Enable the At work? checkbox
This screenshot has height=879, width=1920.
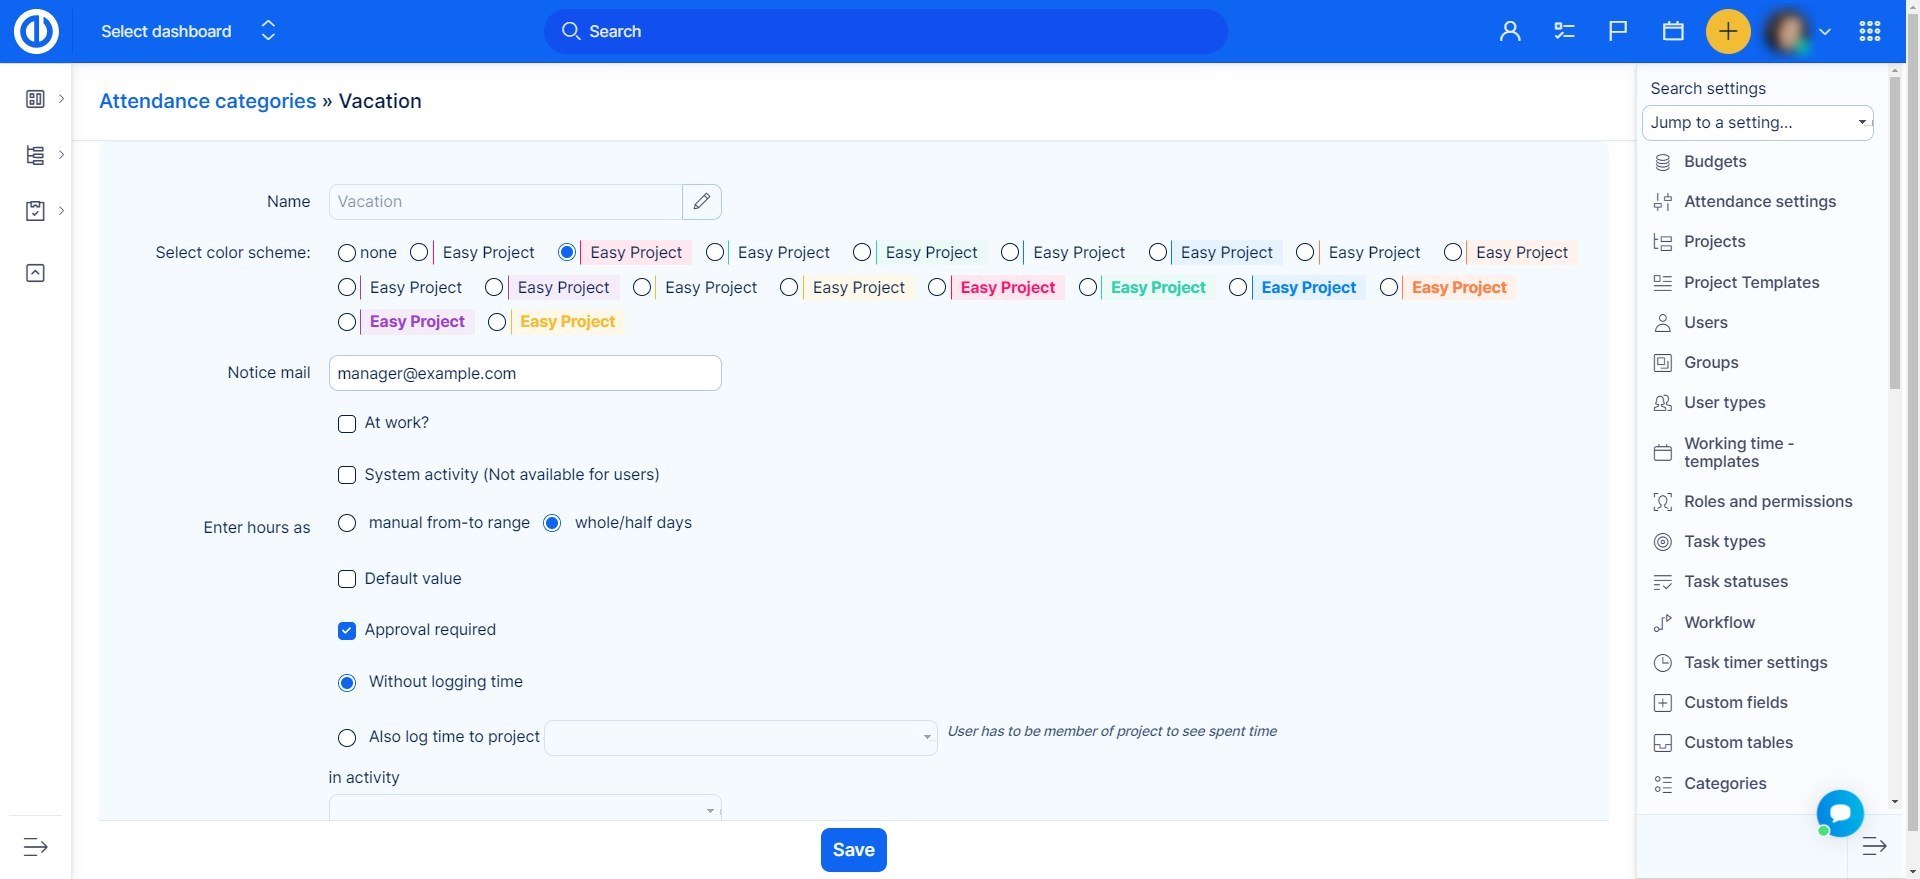pos(347,424)
